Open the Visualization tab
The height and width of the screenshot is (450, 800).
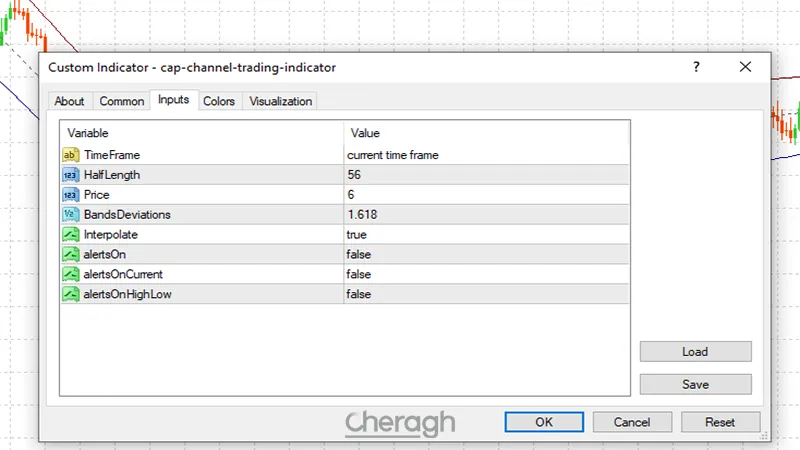click(281, 101)
